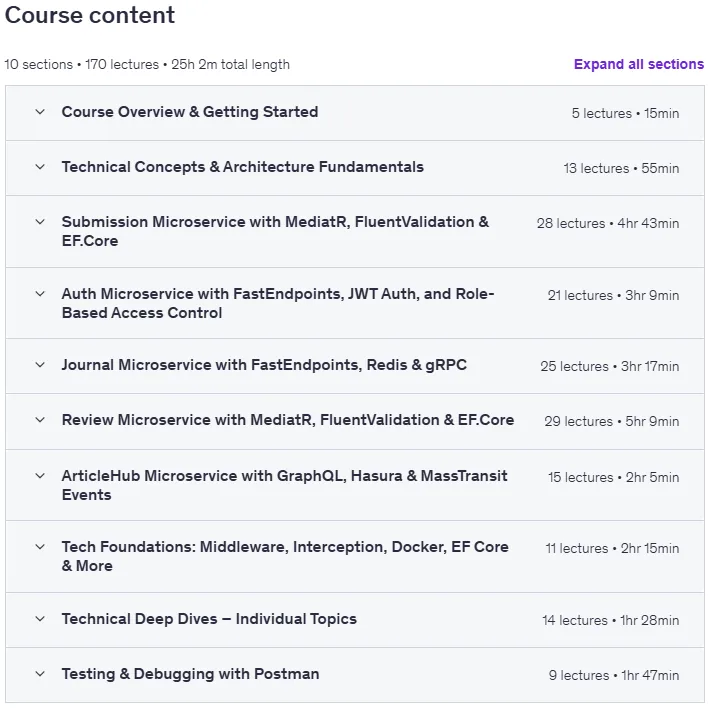Click Expand all sections link

point(638,64)
